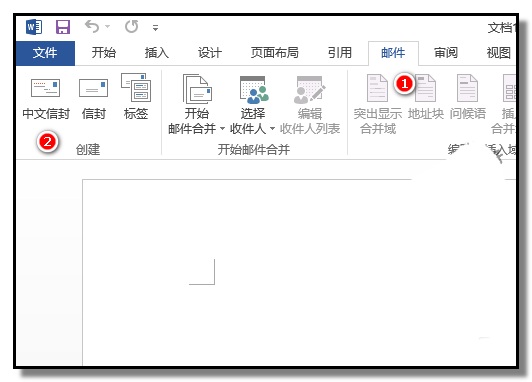Image resolution: width=532 pixels, height=382 pixels.
Task: Open the Customize Quick Access Toolbar dropdown arrow
Action: click(155, 28)
